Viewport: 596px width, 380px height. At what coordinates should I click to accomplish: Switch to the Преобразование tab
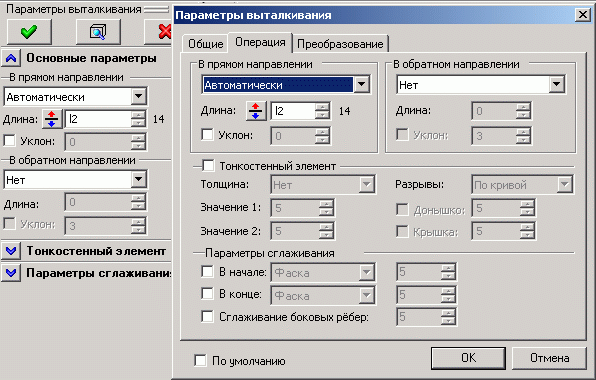[340, 44]
